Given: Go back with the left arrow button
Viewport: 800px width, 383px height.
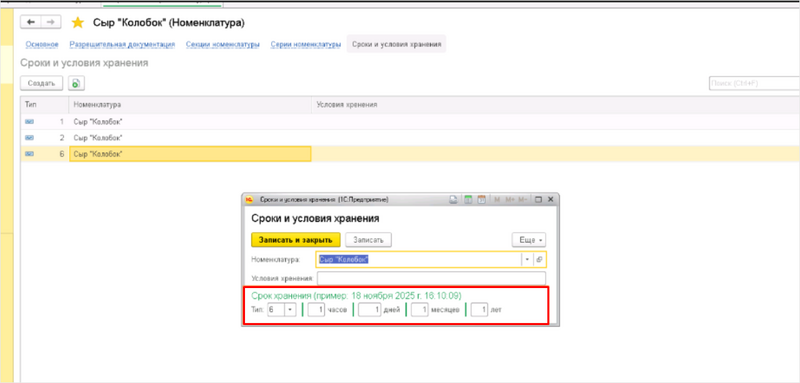Looking at the screenshot, I should pyautogui.click(x=31, y=22).
